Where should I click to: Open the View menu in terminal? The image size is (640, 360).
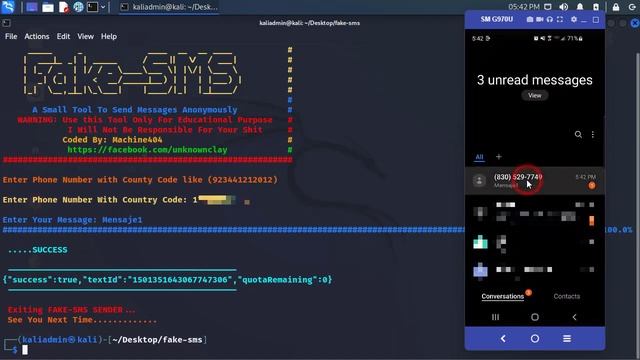(85, 36)
